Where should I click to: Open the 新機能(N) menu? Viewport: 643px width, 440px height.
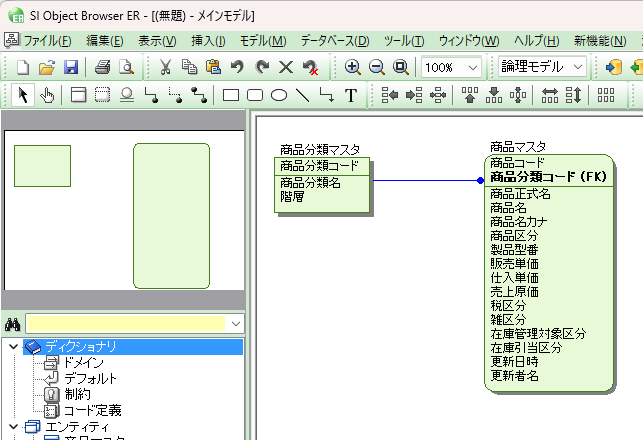click(600, 41)
